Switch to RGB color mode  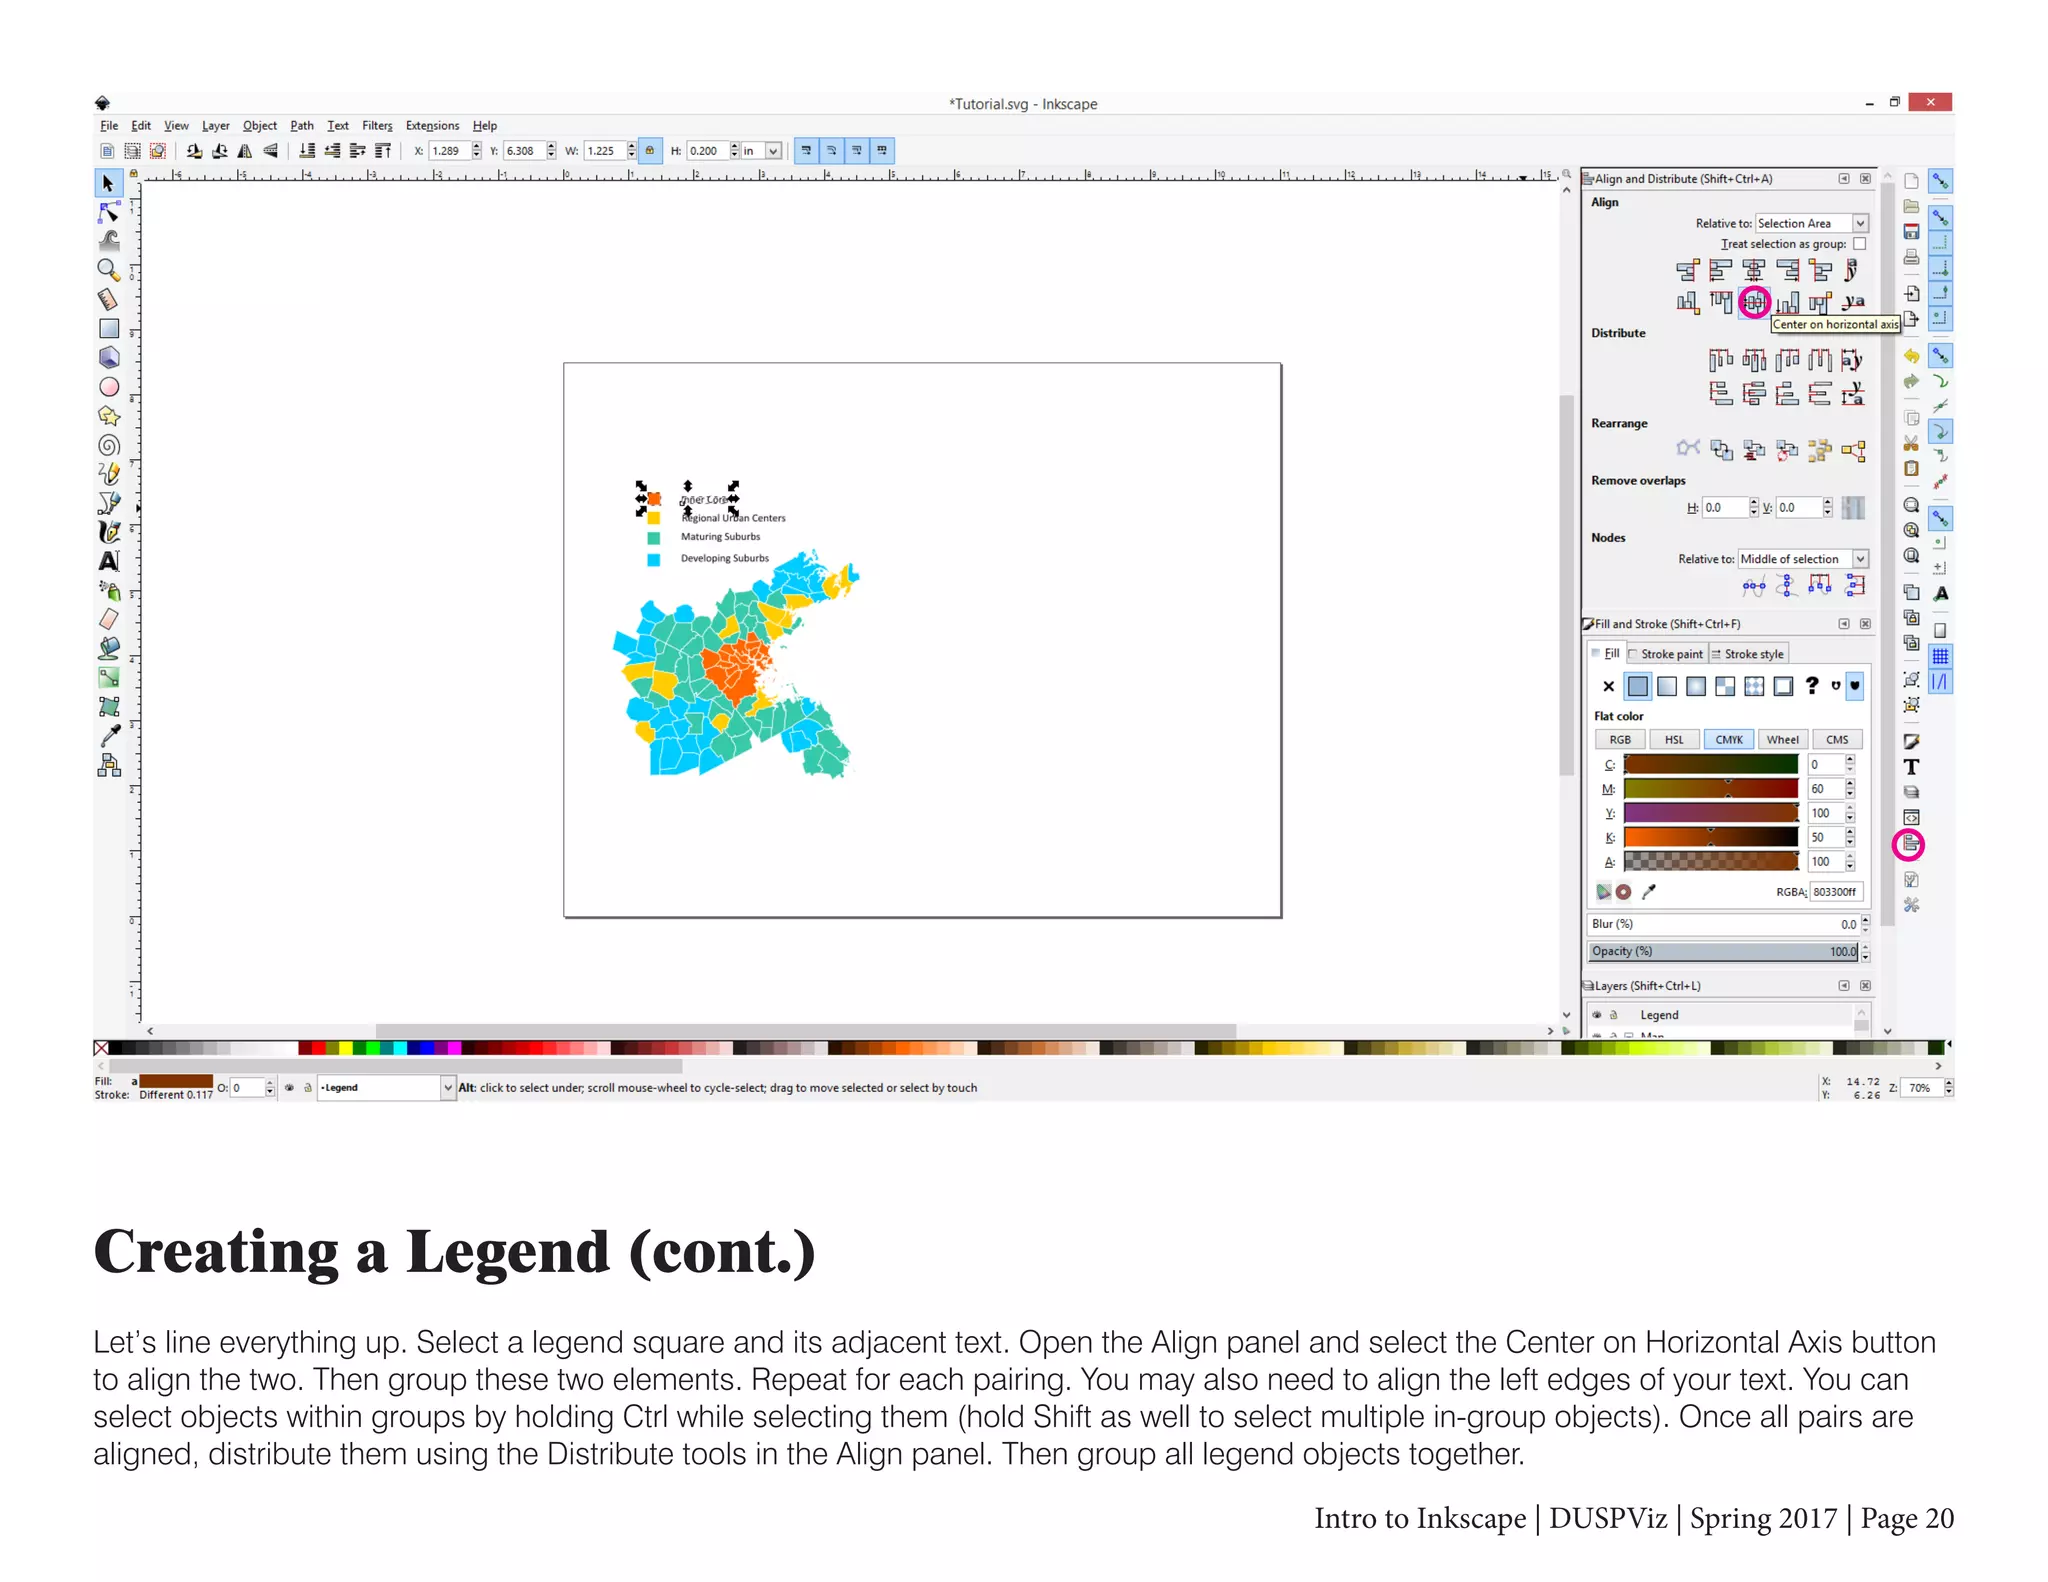[x=1620, y=740]
